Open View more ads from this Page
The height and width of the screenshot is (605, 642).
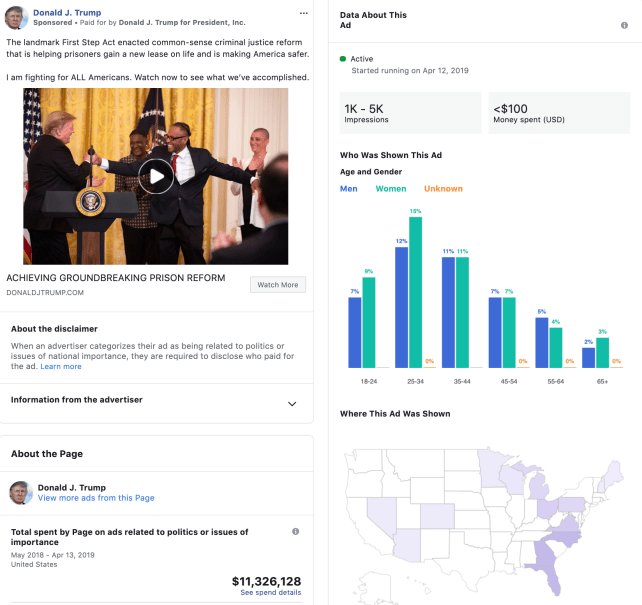96,498
